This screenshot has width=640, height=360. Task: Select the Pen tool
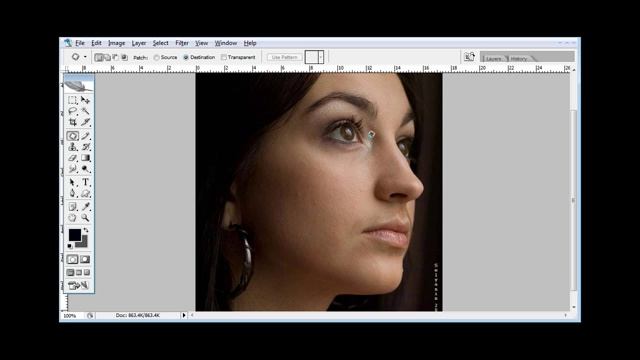73,193
